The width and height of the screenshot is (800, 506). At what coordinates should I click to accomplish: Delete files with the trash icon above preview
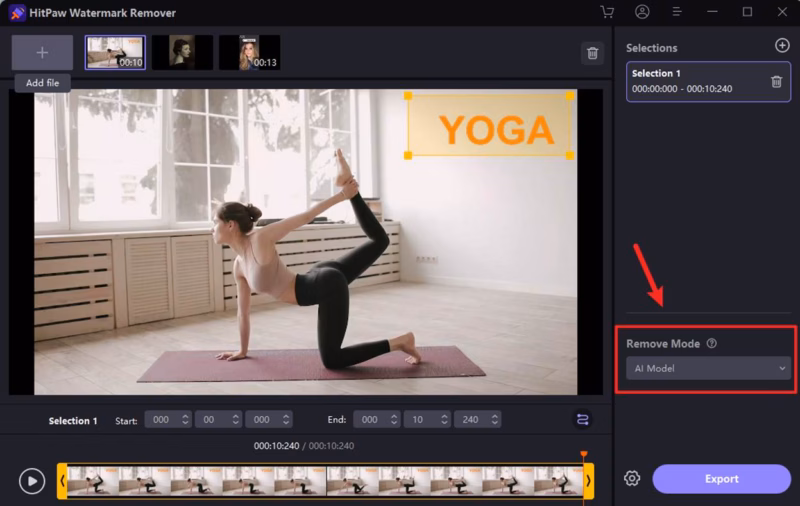pyautogui.click(x=592, y=53)
